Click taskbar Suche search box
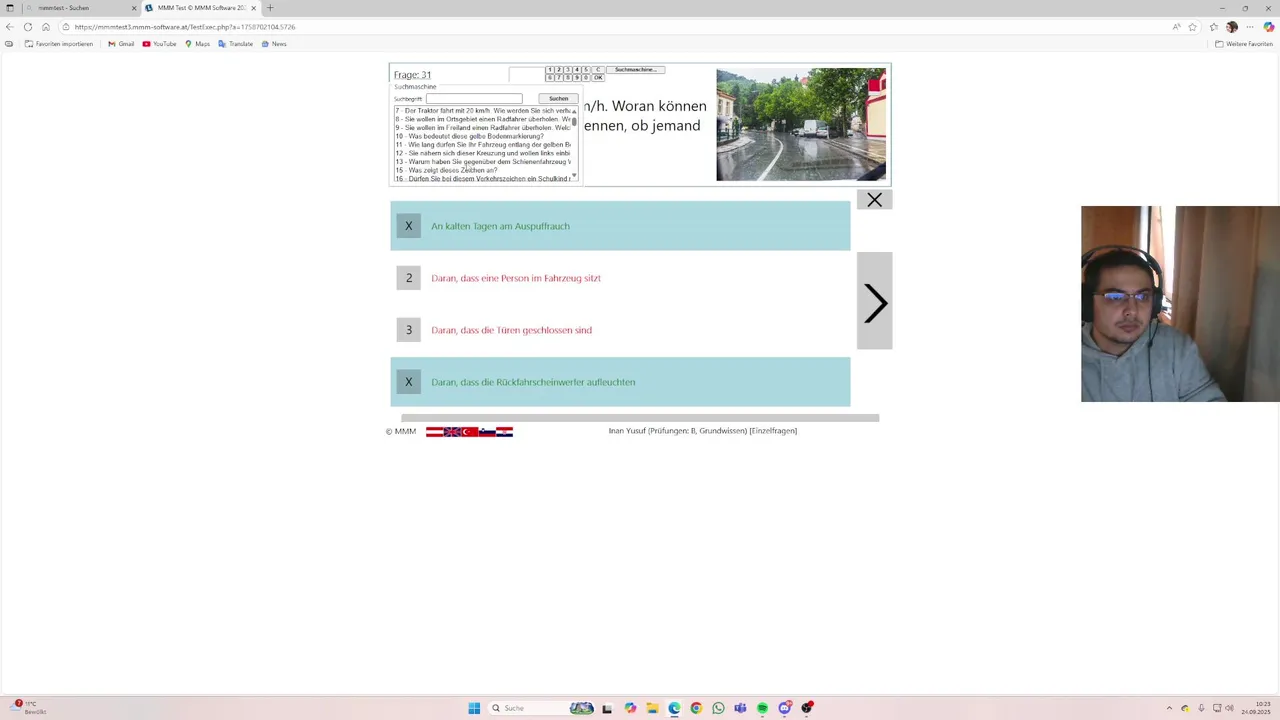1280x720 pixels. pos(540,708)
